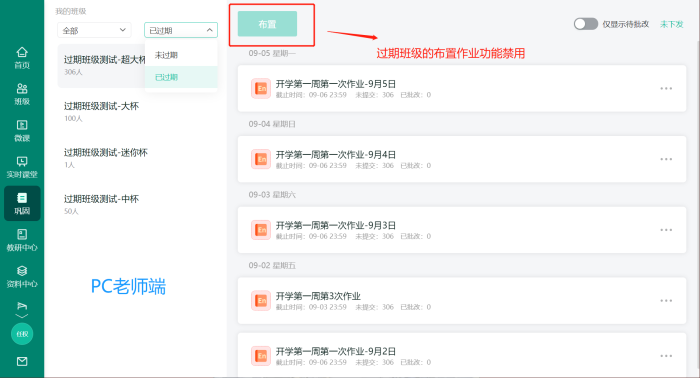700x378 pixels.
Task: Click En icon of 9月5日 homework
Action: click(x=261, y=88)
